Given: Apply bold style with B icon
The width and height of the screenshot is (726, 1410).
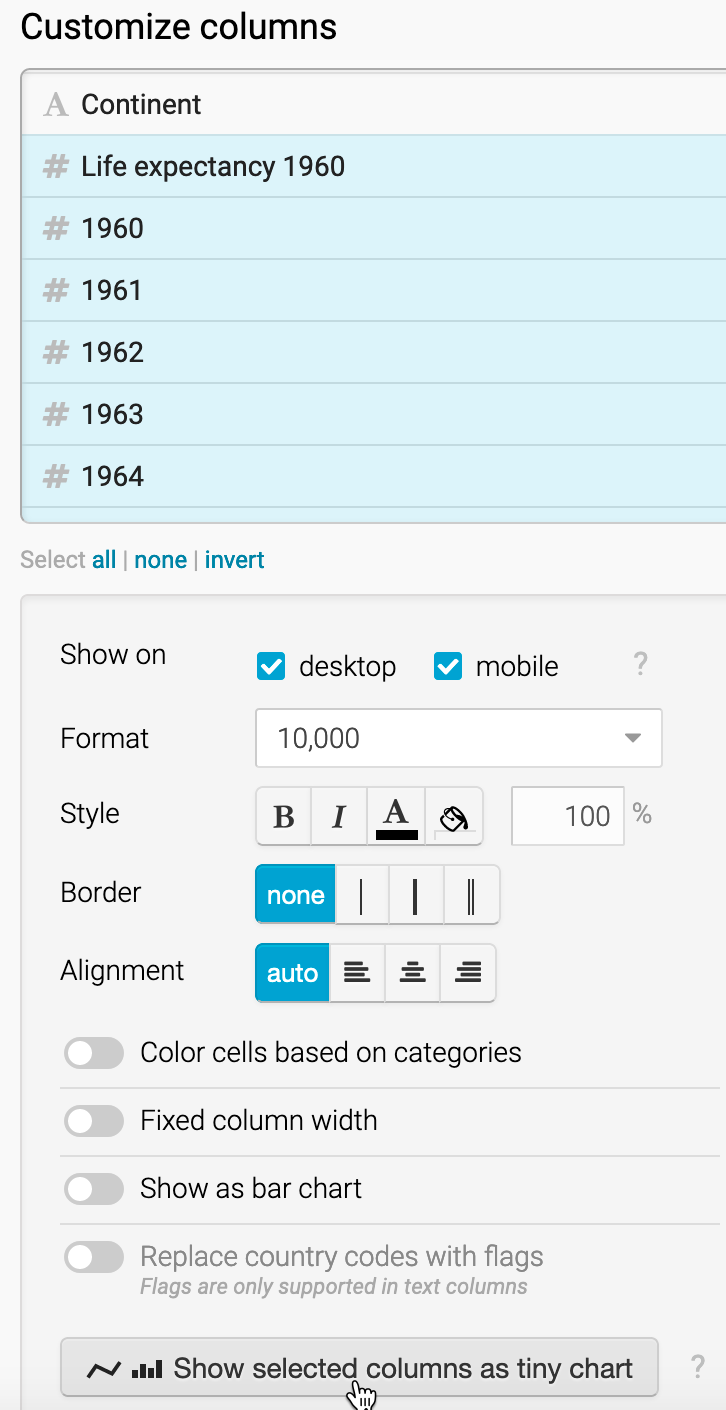Looking at the screenshot, I should point(284,816).
